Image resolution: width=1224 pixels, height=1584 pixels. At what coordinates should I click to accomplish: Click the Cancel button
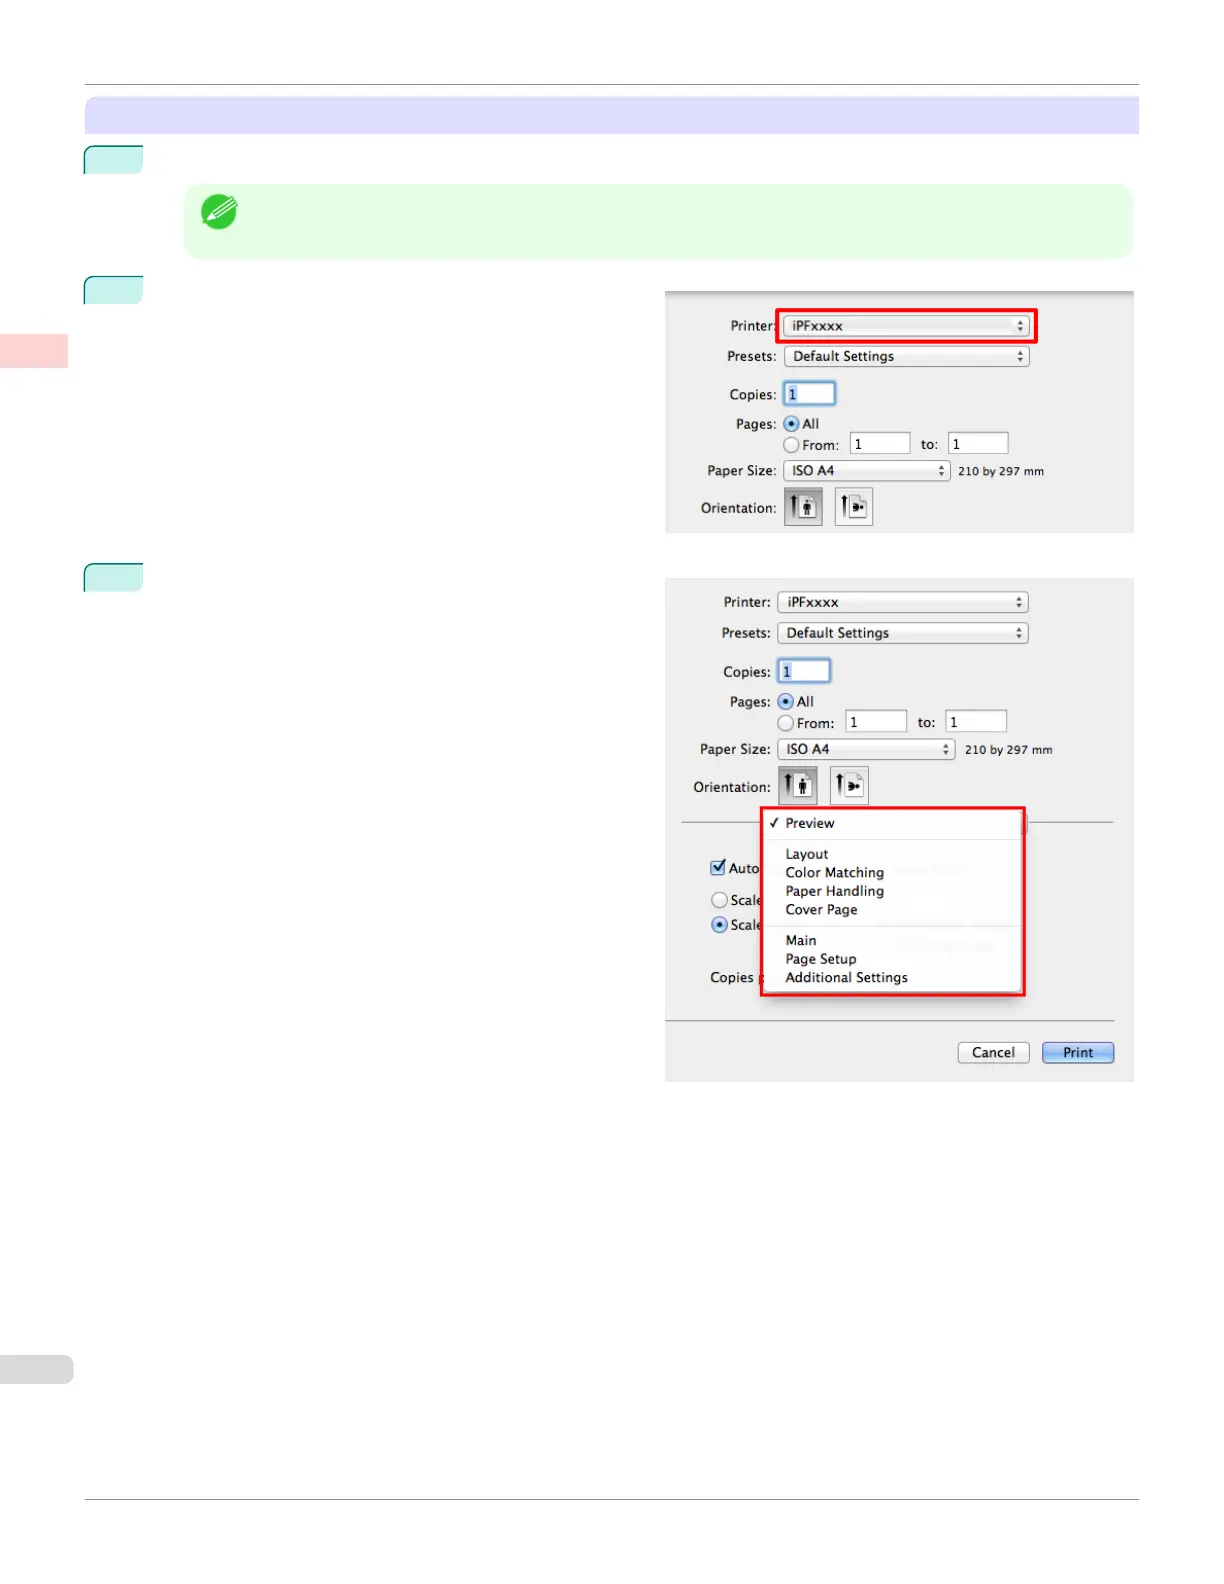click(993, 1052)
